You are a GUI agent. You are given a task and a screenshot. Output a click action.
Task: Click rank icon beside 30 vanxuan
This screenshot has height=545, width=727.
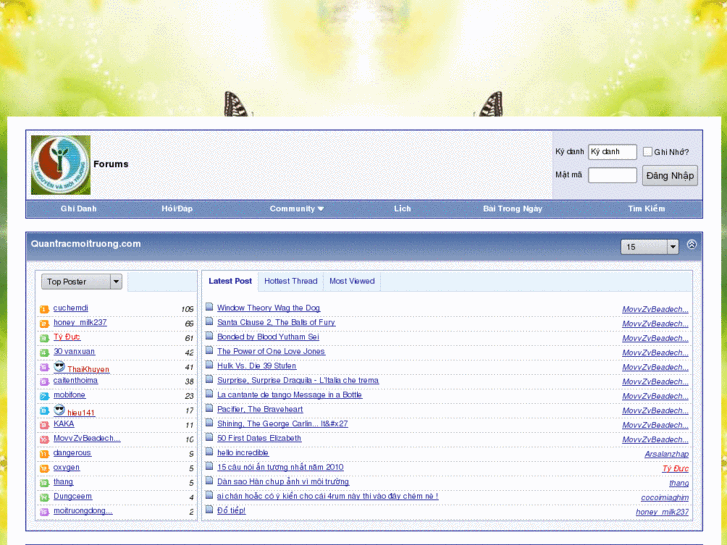[45, 353]
